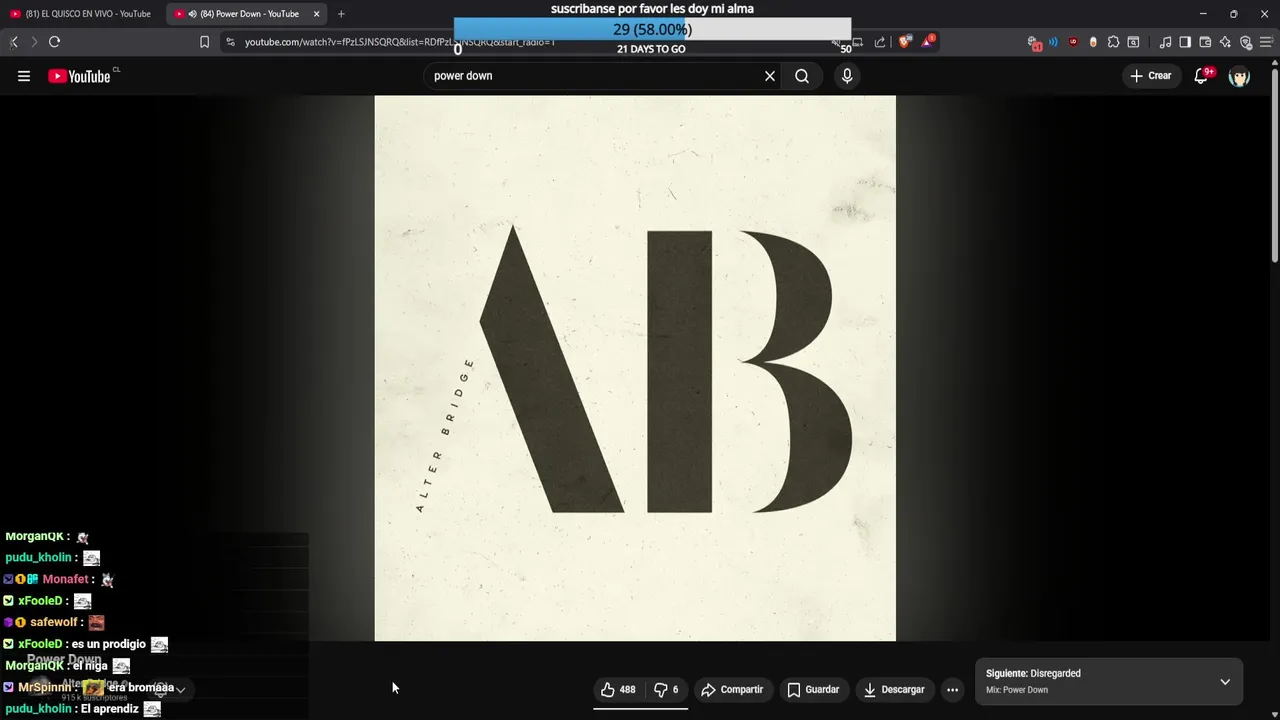Click the Compartir share button
Image resolution: width=1280 pixels, height=720 pixels.
pos(732,689)
